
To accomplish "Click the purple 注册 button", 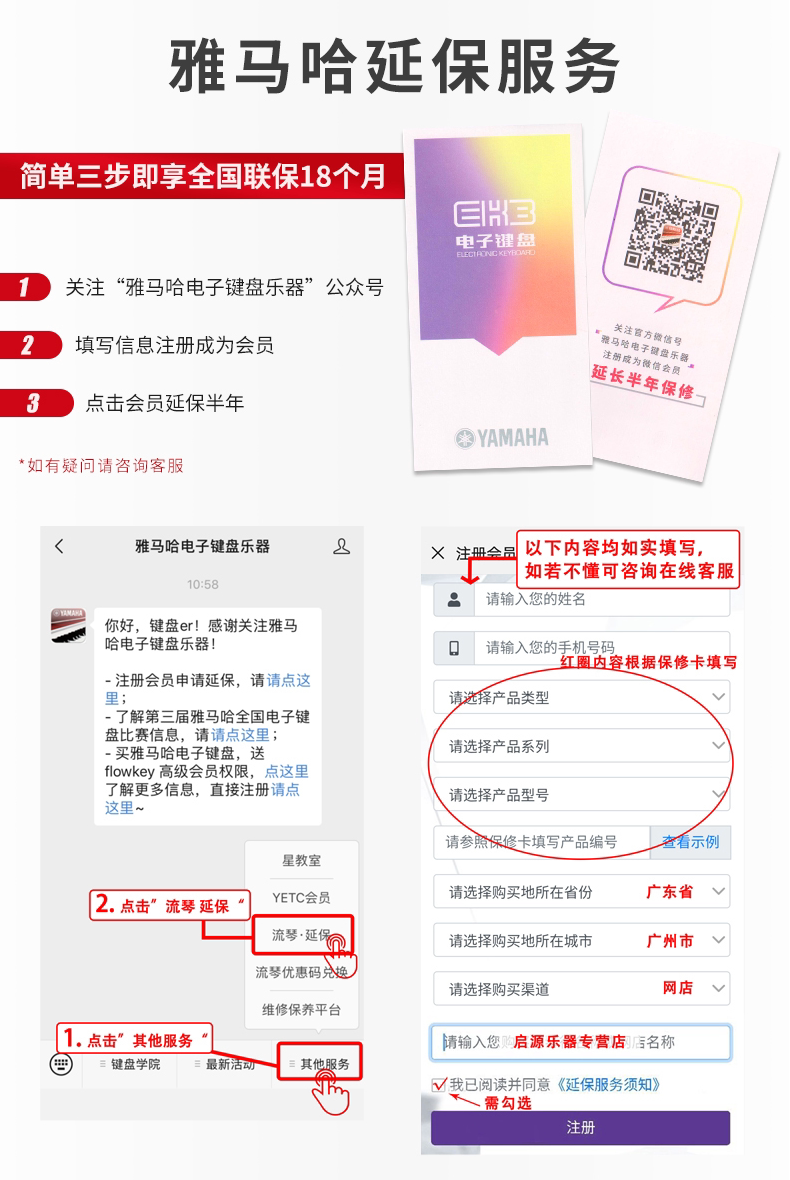I will (x=580, y=1127).
